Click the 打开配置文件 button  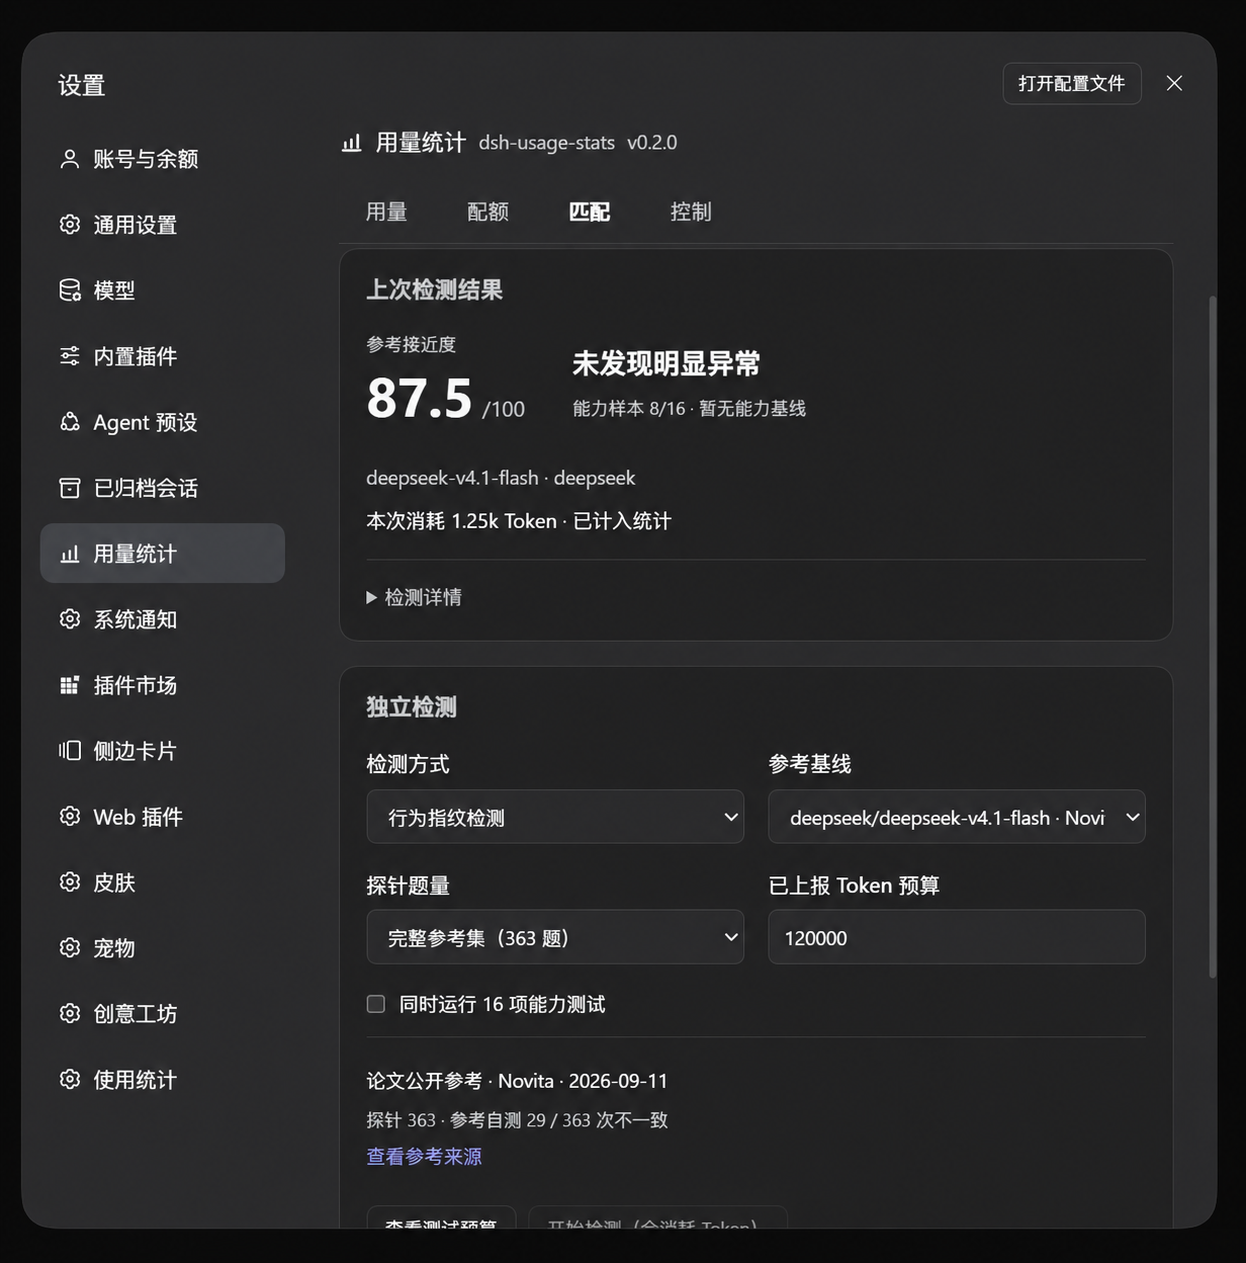tap(1072, 83)
